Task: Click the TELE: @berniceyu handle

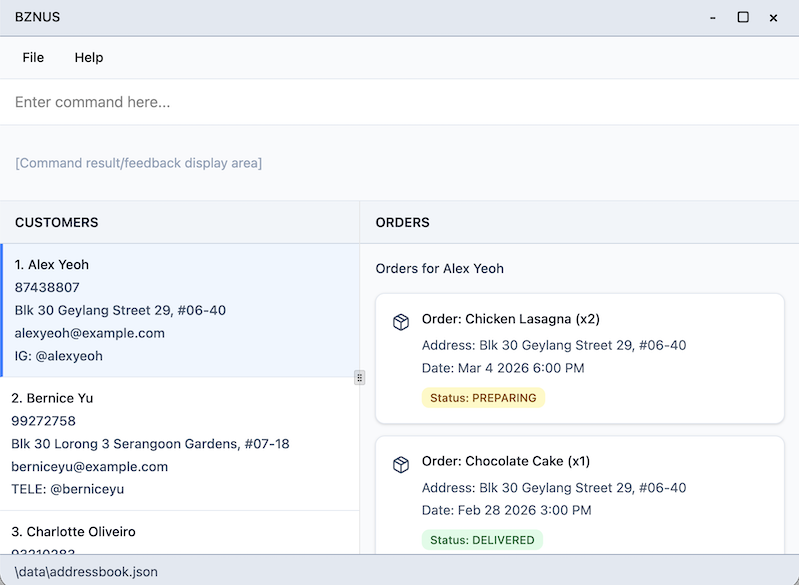Action: tap(68, 489)
